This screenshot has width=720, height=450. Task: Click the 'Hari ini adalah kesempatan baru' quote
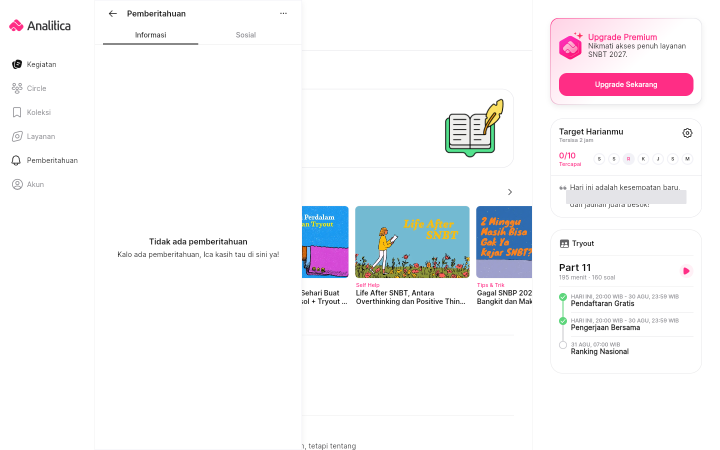pos(624,187)
